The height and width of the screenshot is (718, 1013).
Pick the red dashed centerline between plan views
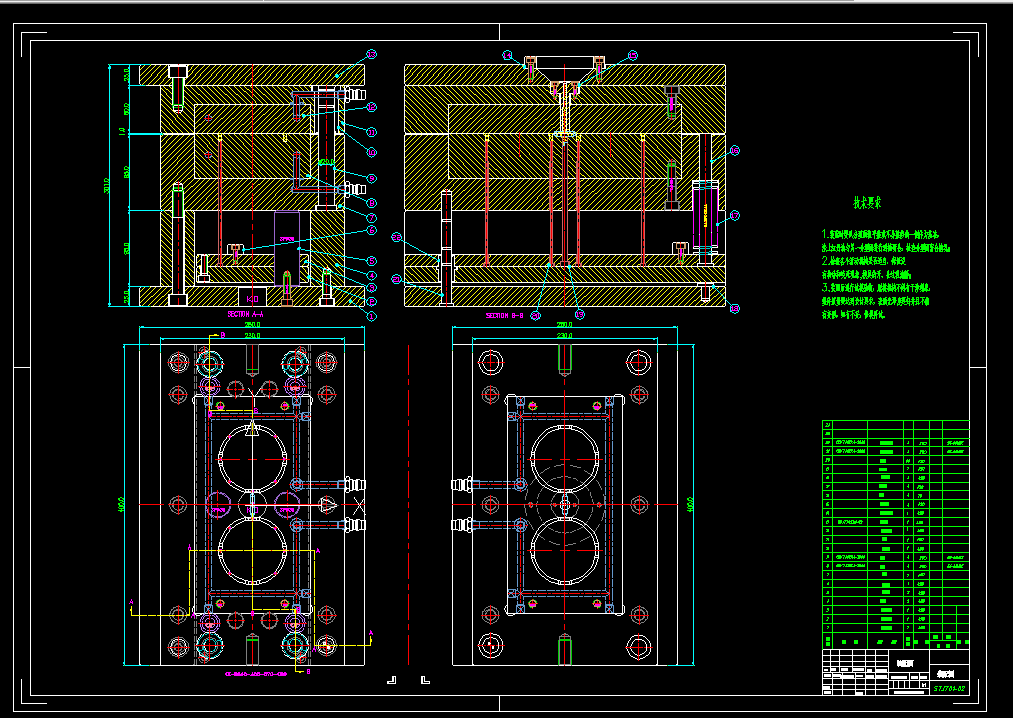(x=409, y=504)
